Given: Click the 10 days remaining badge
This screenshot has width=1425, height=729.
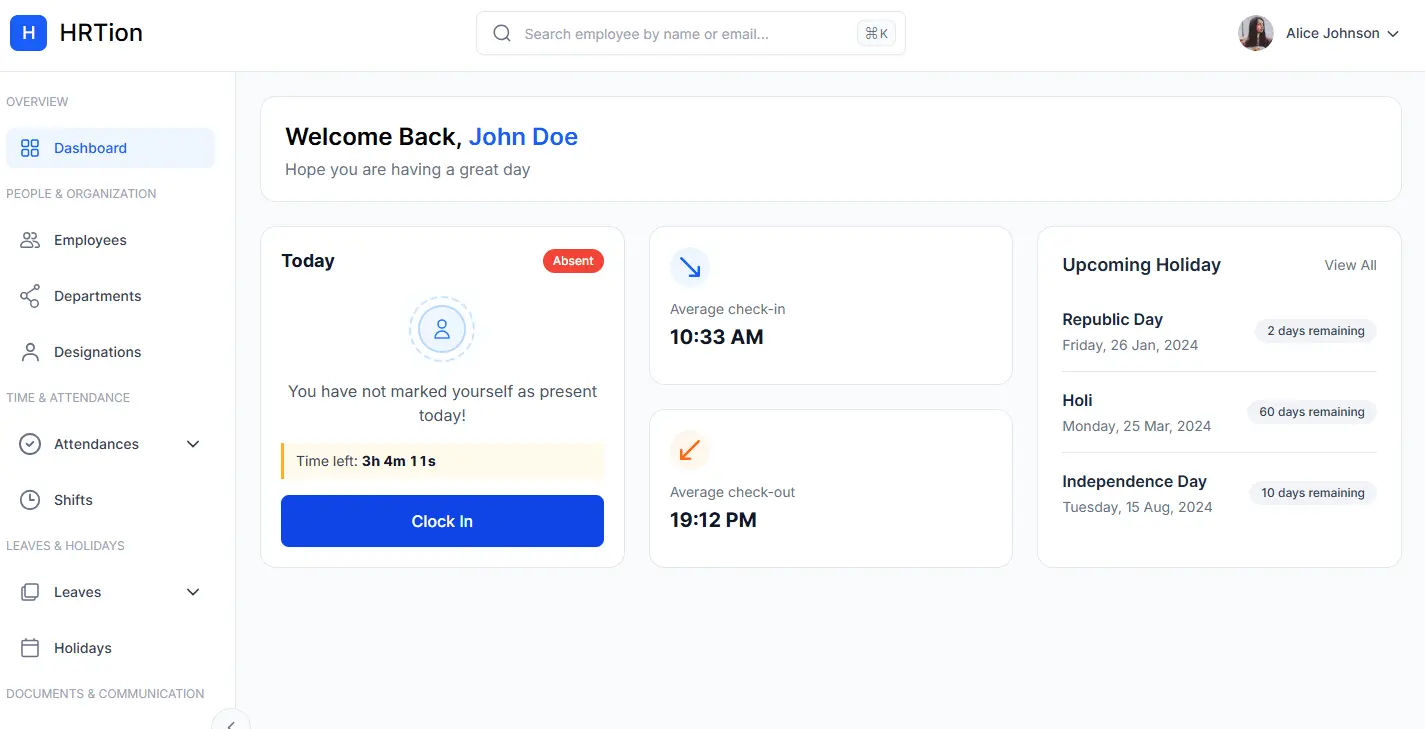Looking at the screenshot, I should tap(1313, 493).
